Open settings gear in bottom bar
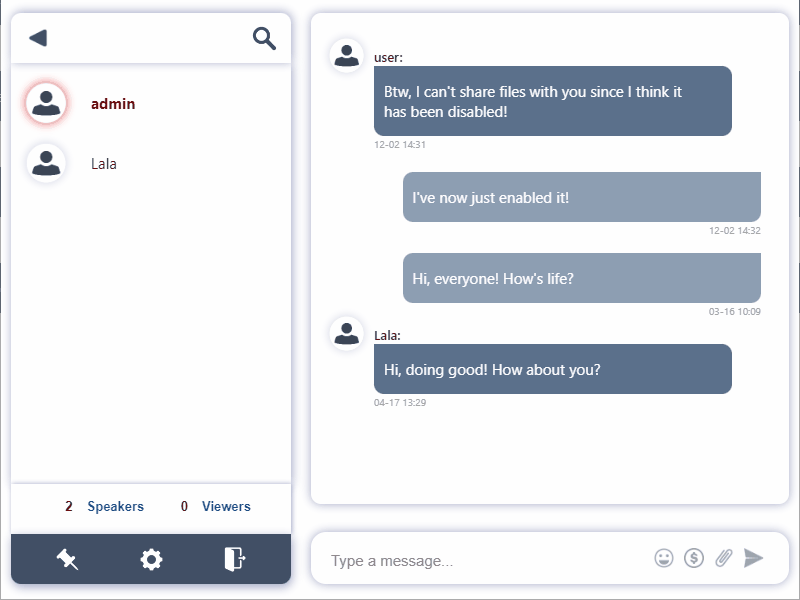Viewport: 800px width, 600px height. [151, 559]
